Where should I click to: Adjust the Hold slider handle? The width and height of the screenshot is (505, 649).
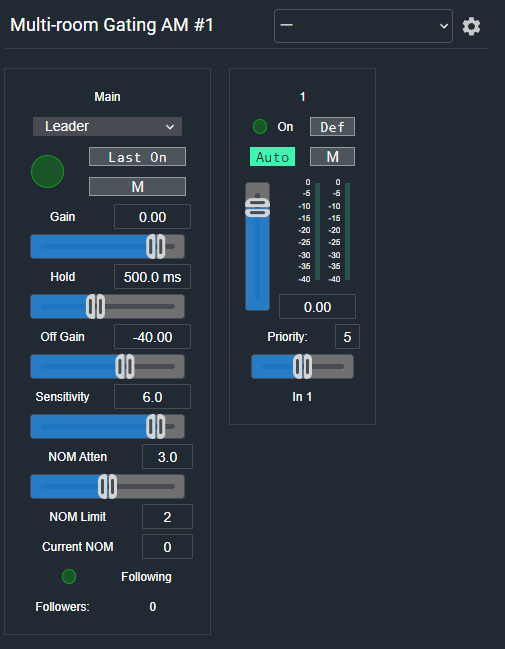click(96, 307)
